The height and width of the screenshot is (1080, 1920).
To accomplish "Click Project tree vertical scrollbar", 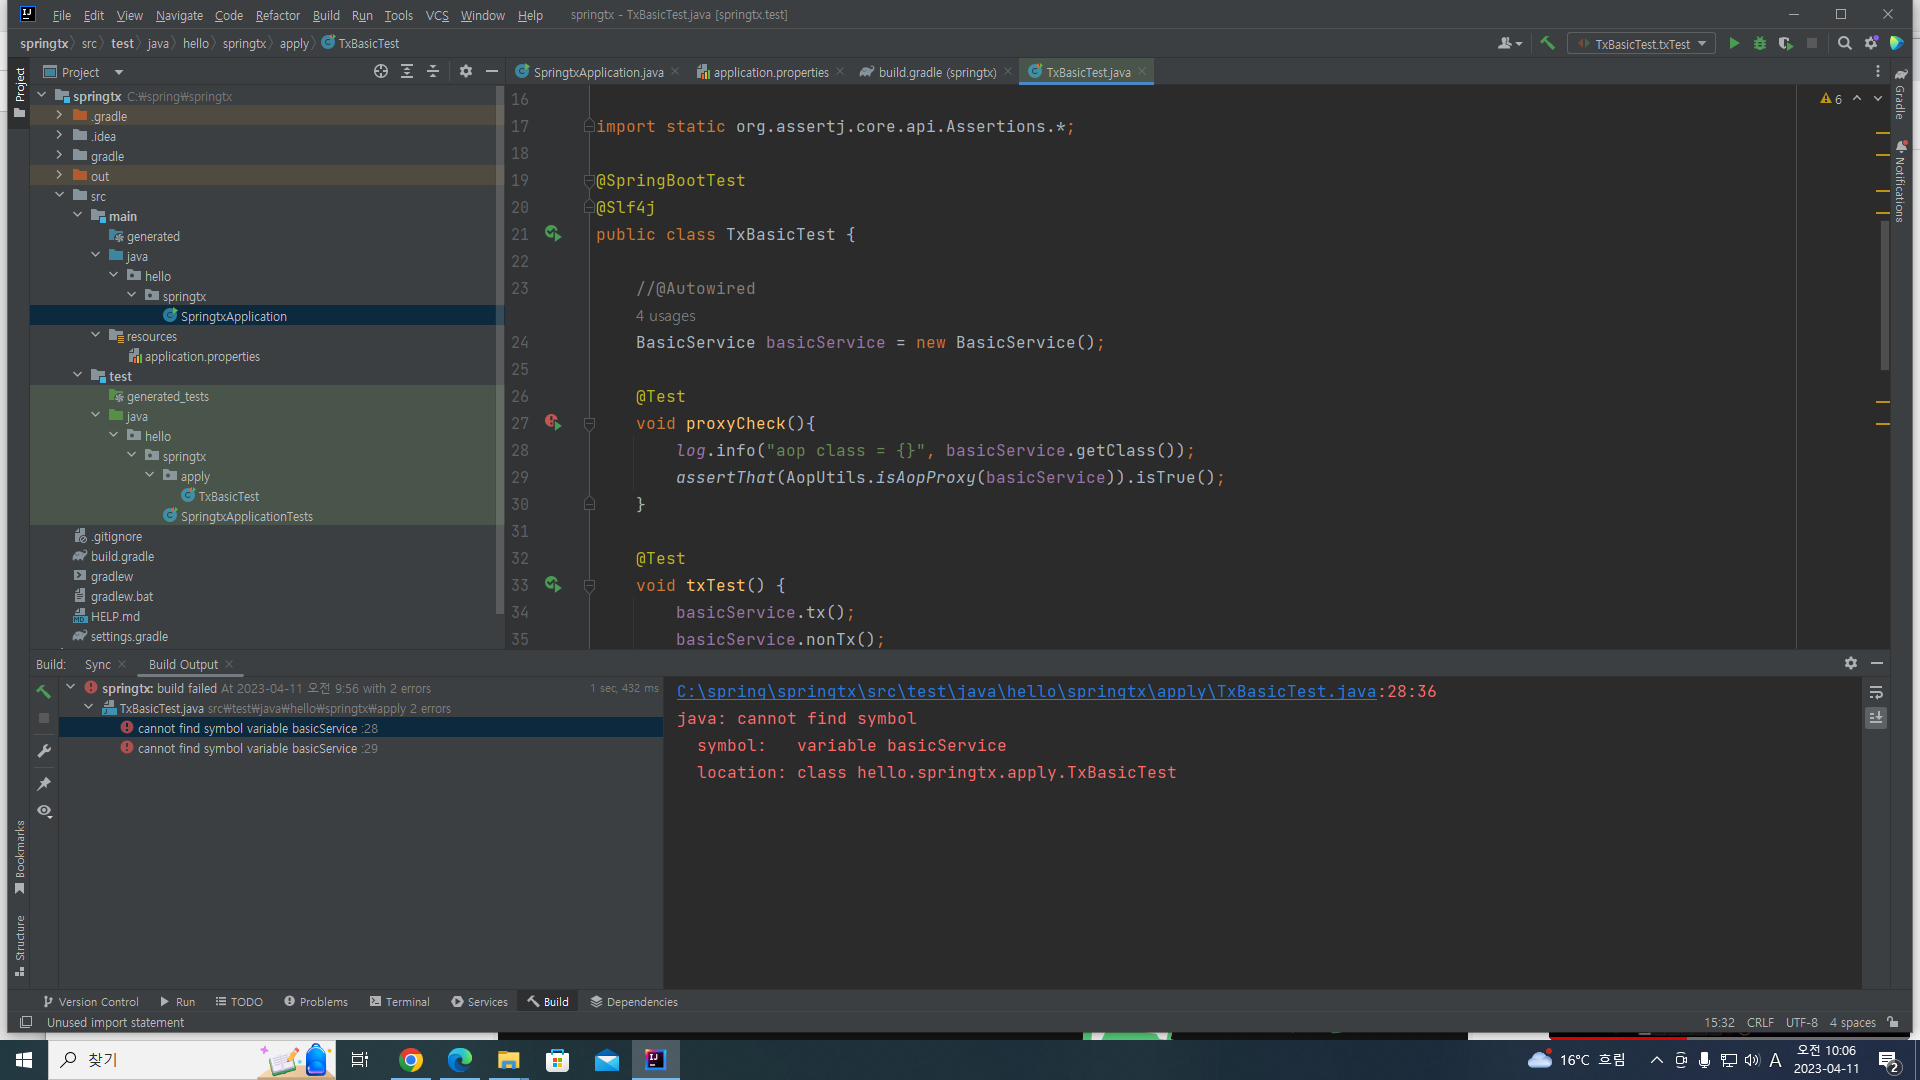I will point(499,350).
